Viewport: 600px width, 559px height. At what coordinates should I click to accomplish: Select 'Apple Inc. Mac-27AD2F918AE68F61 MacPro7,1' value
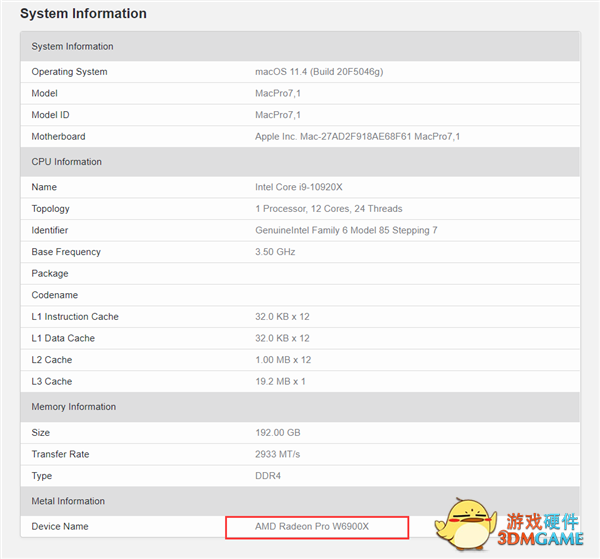tap(357, 136)
